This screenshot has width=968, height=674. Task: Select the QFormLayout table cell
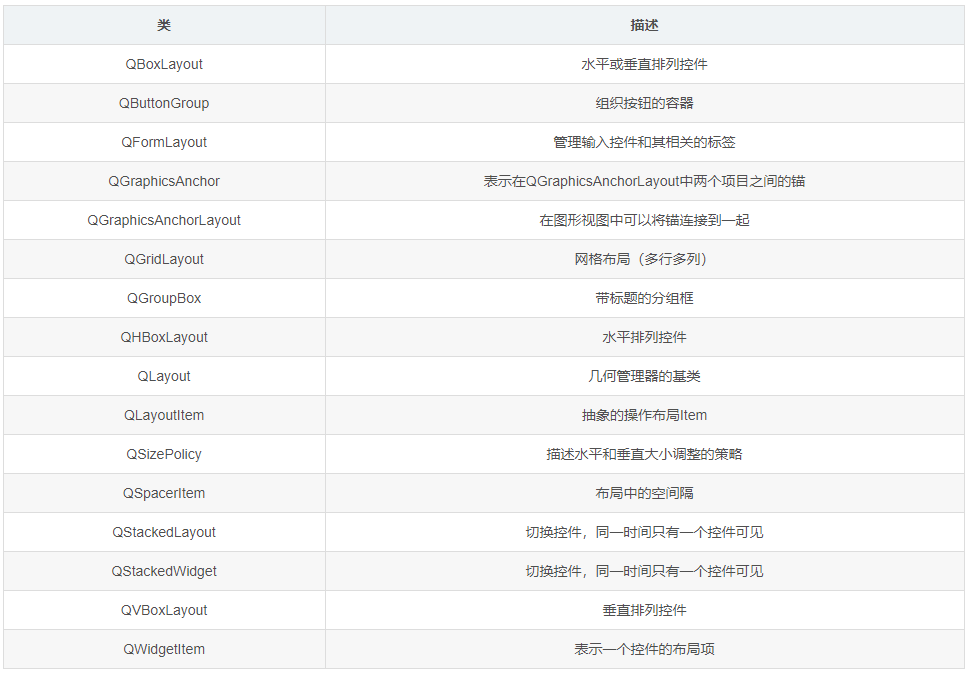pos(164,142)
